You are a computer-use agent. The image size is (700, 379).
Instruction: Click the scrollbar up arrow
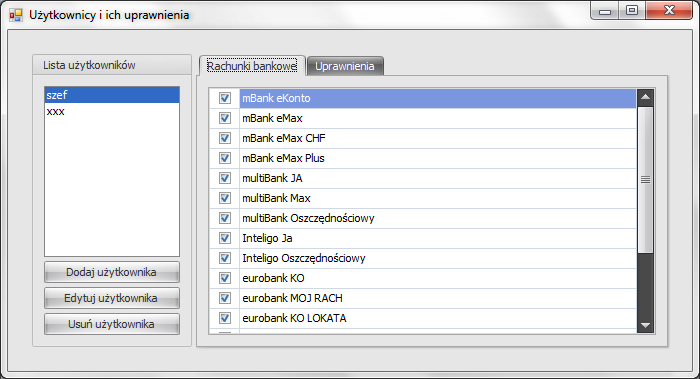(x=646, y=97)
